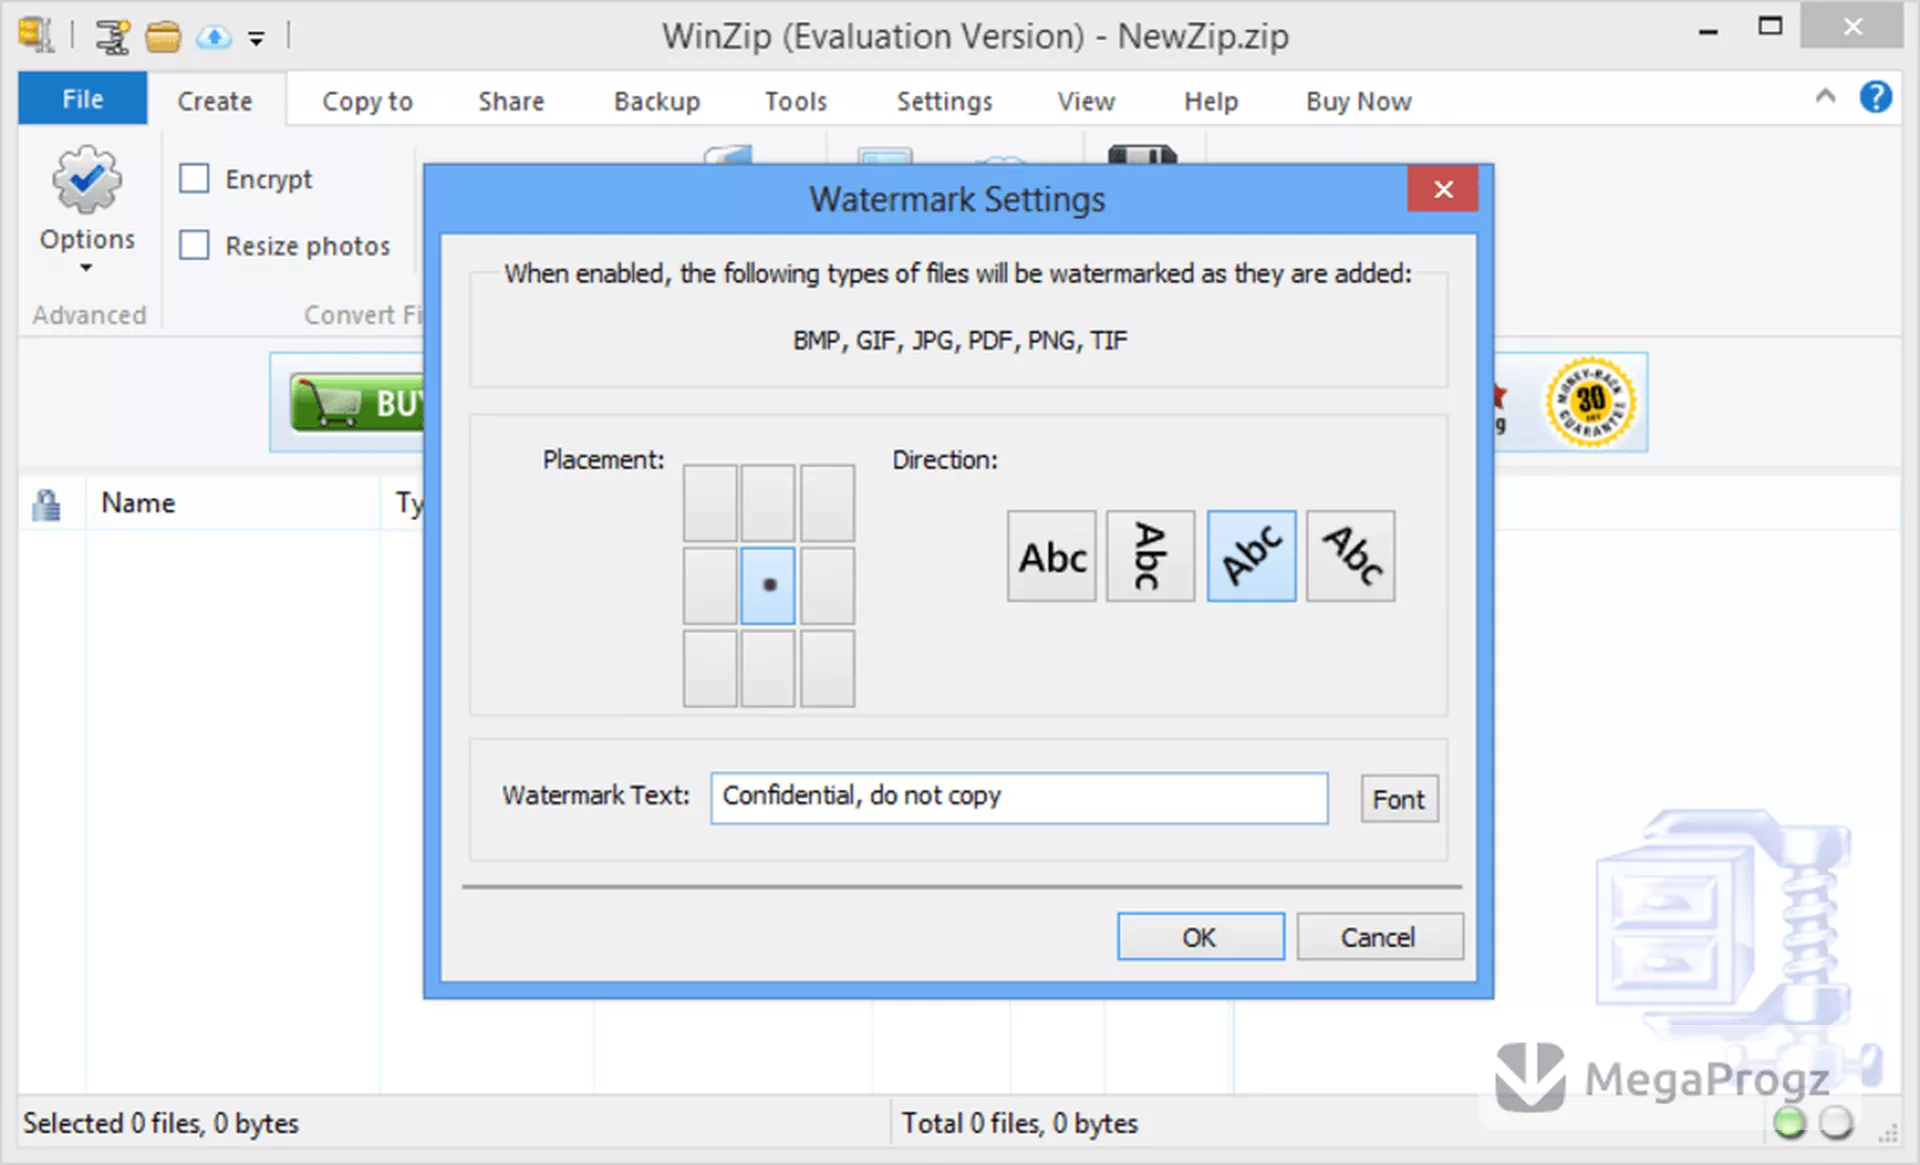Switch to the View tab

coord(1086,101)
